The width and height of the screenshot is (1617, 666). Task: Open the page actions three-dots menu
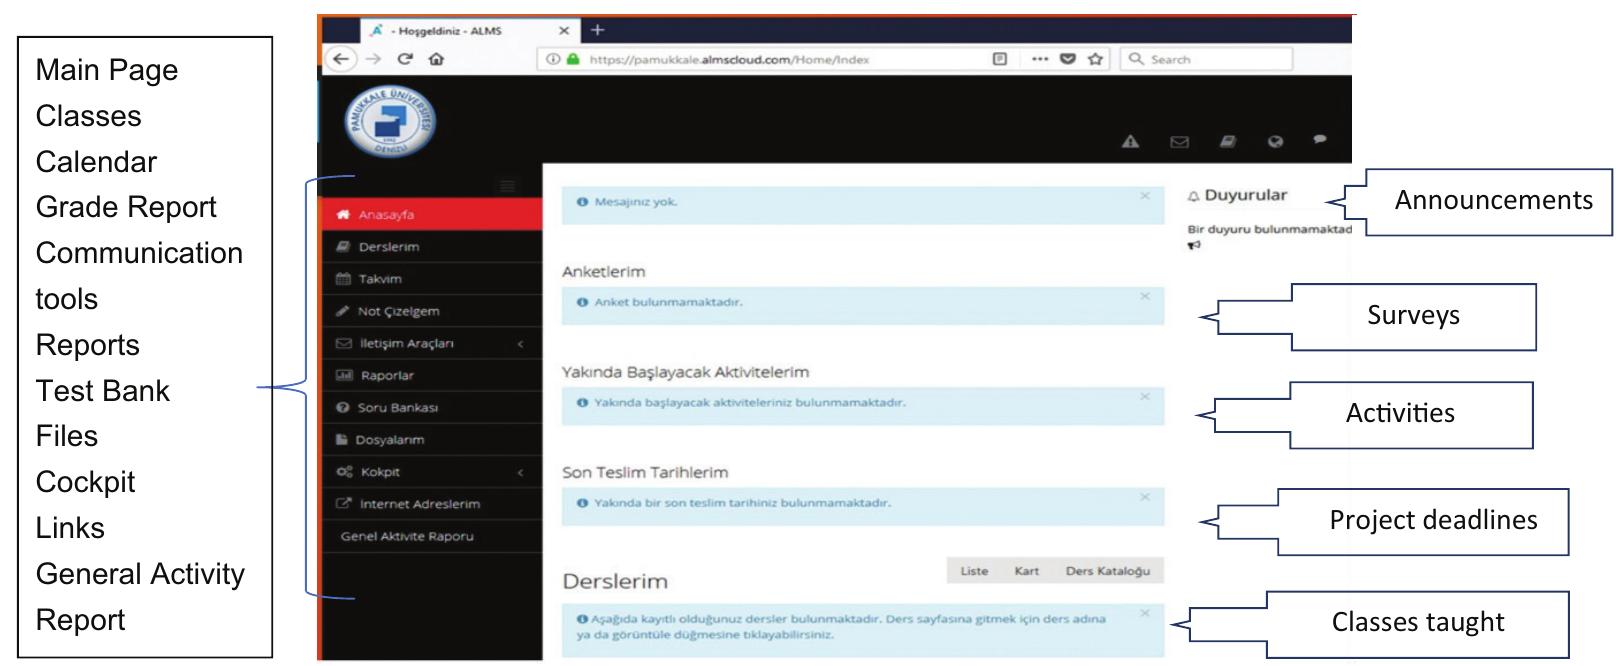(1040, 59)
